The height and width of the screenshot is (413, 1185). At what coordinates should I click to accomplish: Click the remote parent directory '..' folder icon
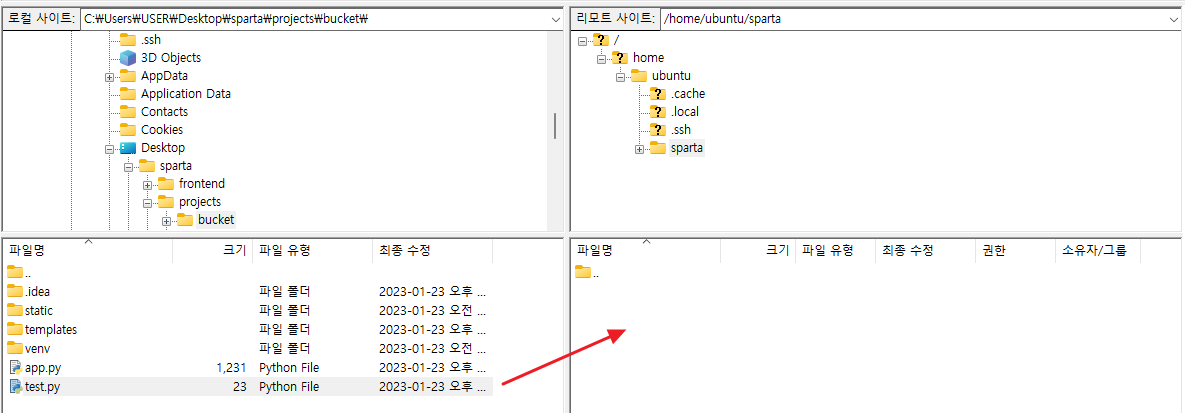[583, 272]
